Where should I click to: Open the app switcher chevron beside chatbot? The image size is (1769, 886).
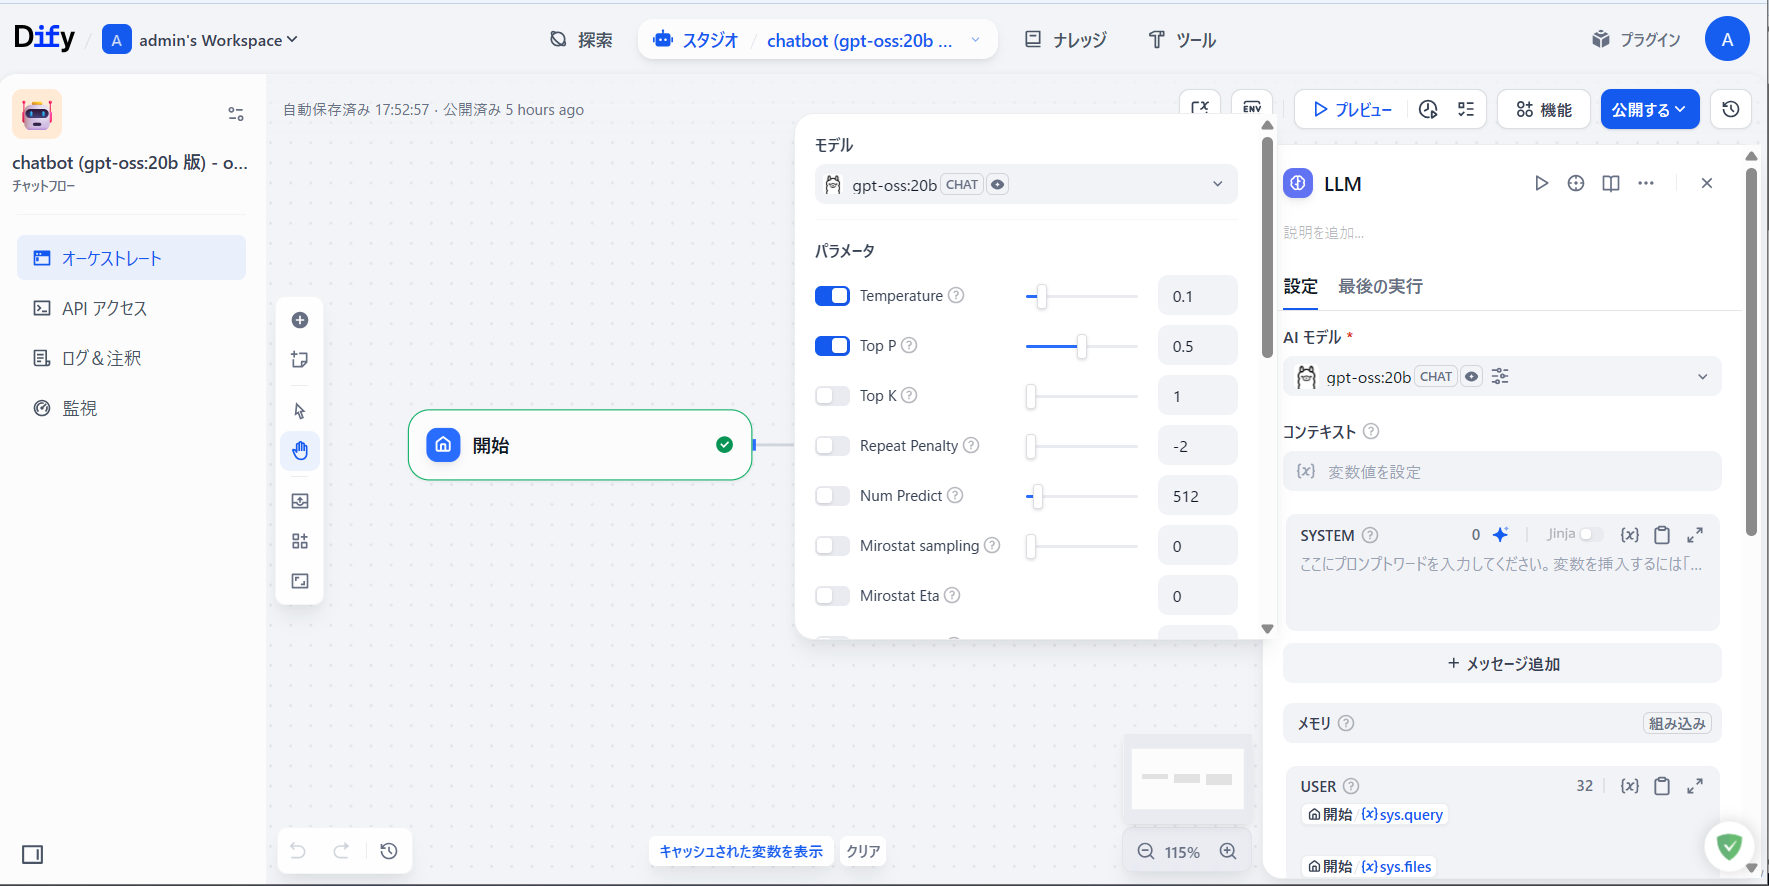(x=975, y=40)
